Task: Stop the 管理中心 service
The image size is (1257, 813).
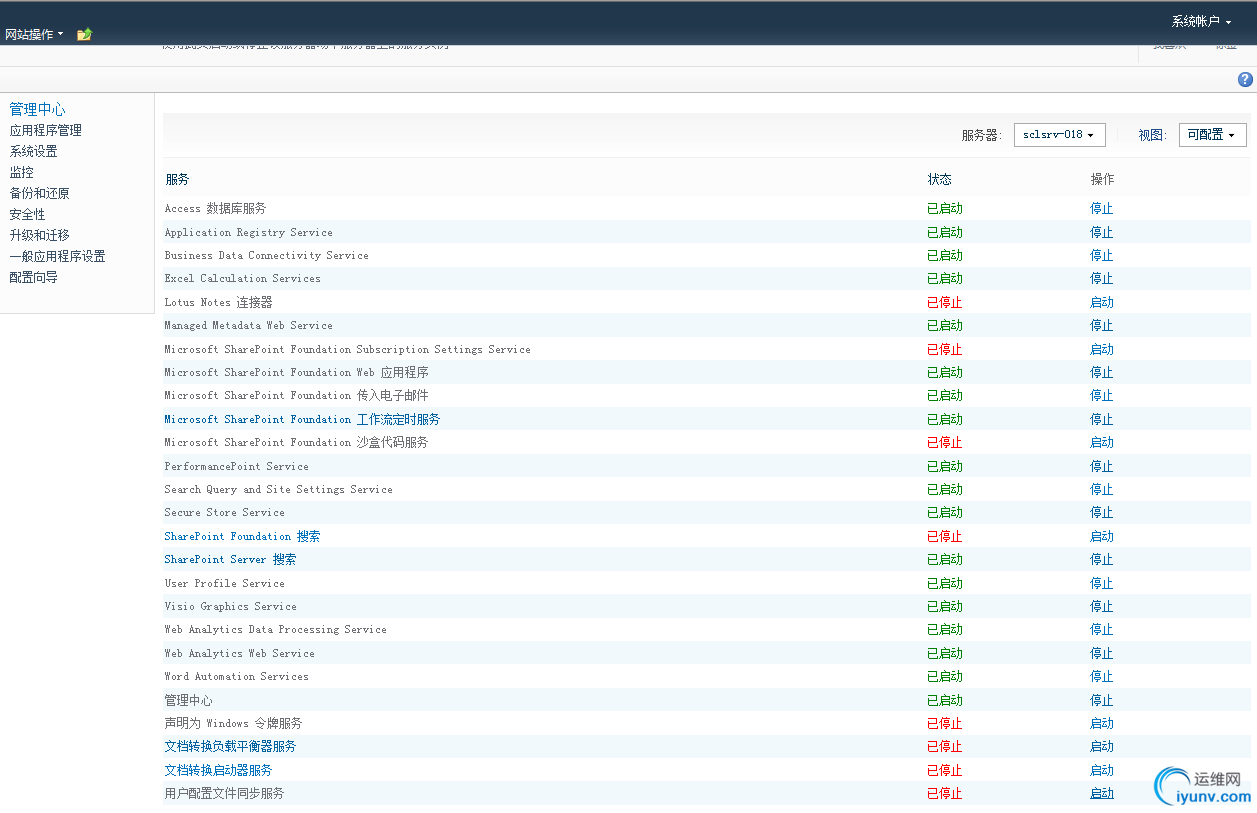Action: point(1101,700)
